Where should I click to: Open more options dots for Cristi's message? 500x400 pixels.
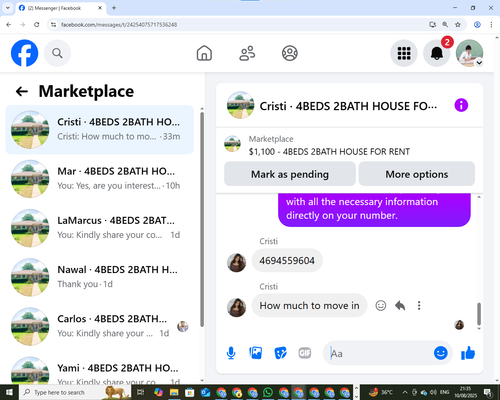tap(419, 305)
